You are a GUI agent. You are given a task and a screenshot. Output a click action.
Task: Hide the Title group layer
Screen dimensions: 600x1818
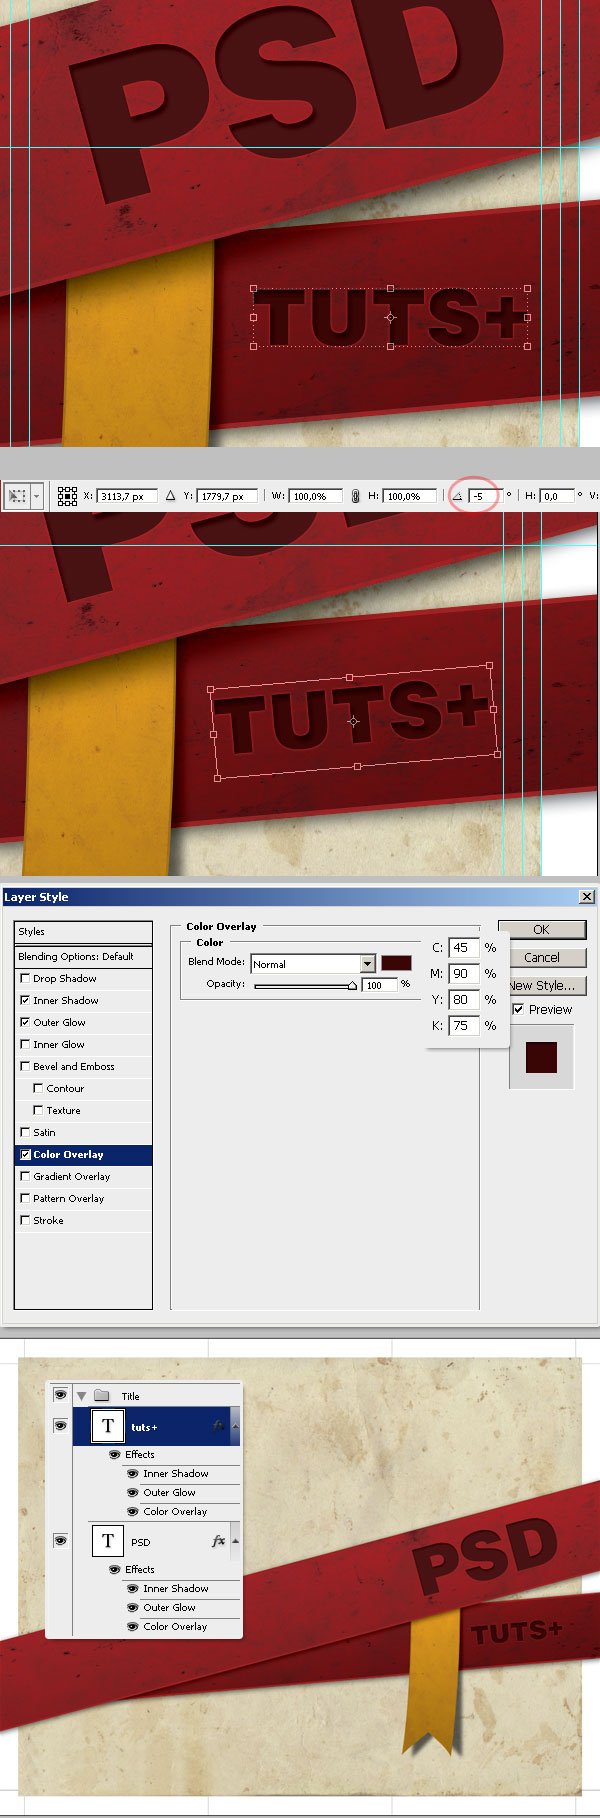pos(60,1394)
